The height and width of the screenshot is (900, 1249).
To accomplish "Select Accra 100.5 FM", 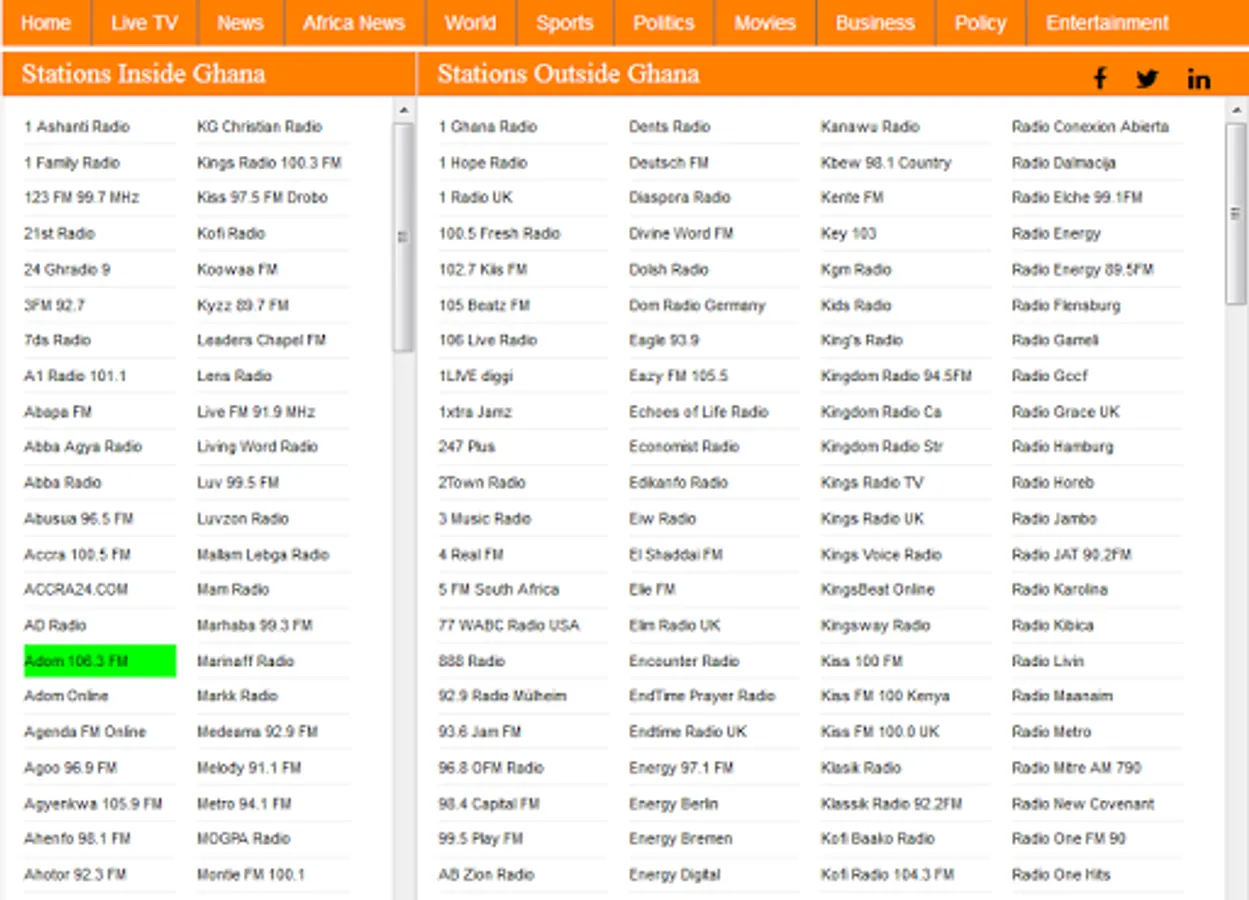I will tap(77, 554).
